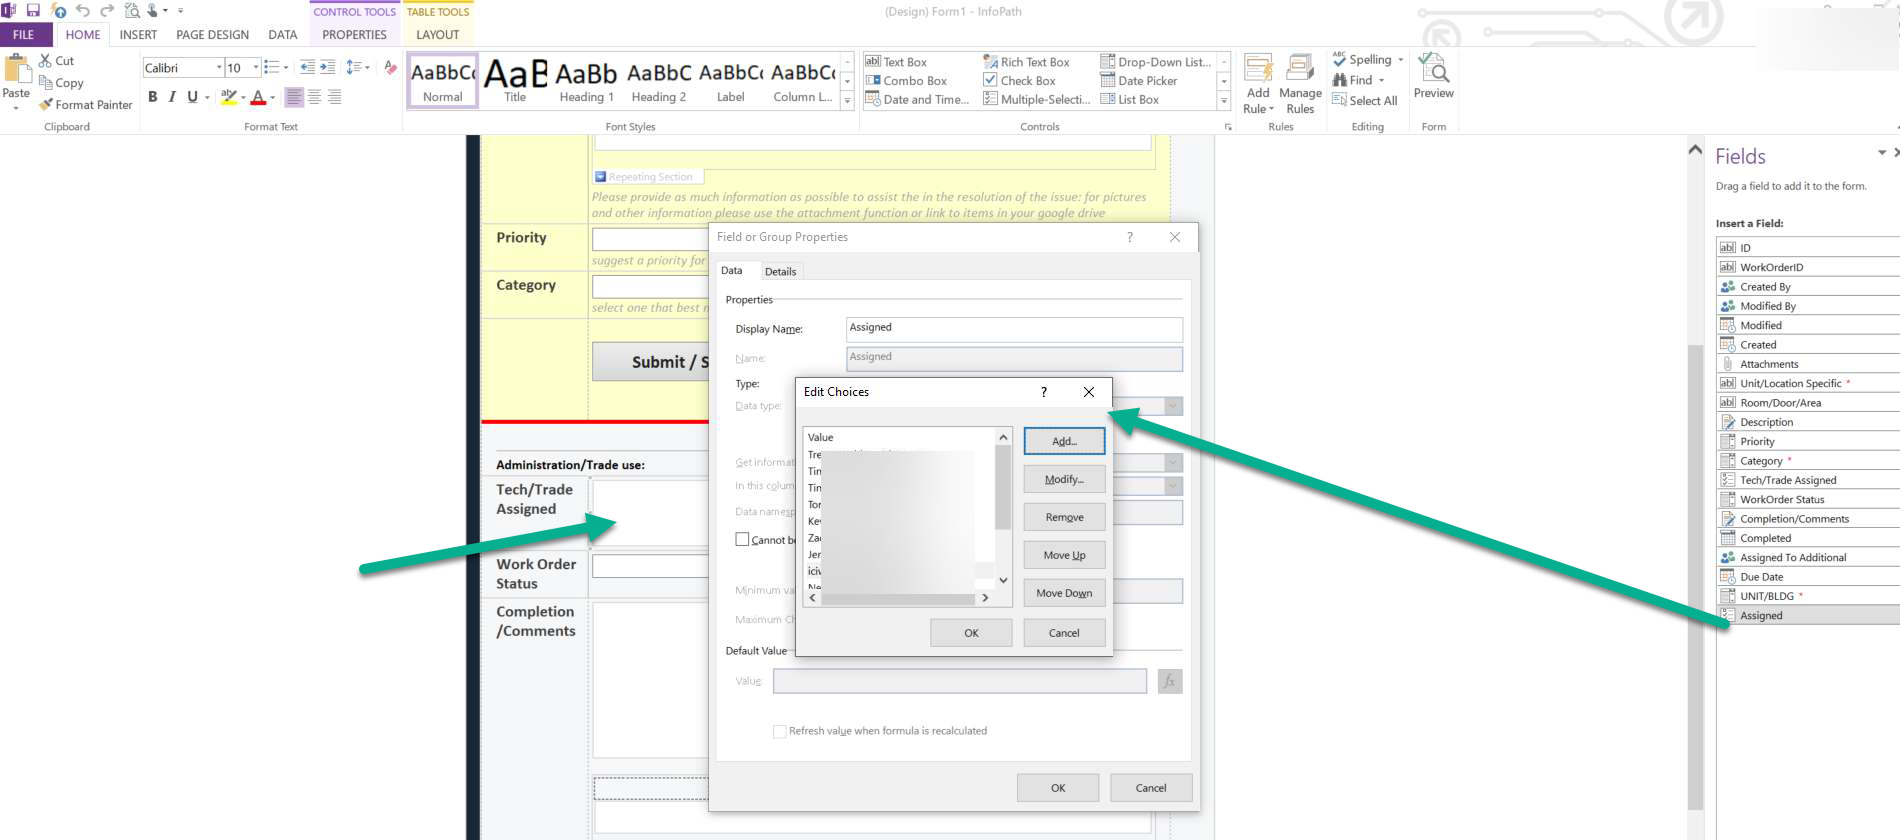This screenshot has height=840, width=1900.
Task: Toggle the Cannot be blank checkbox
Action: click(742, 539)
